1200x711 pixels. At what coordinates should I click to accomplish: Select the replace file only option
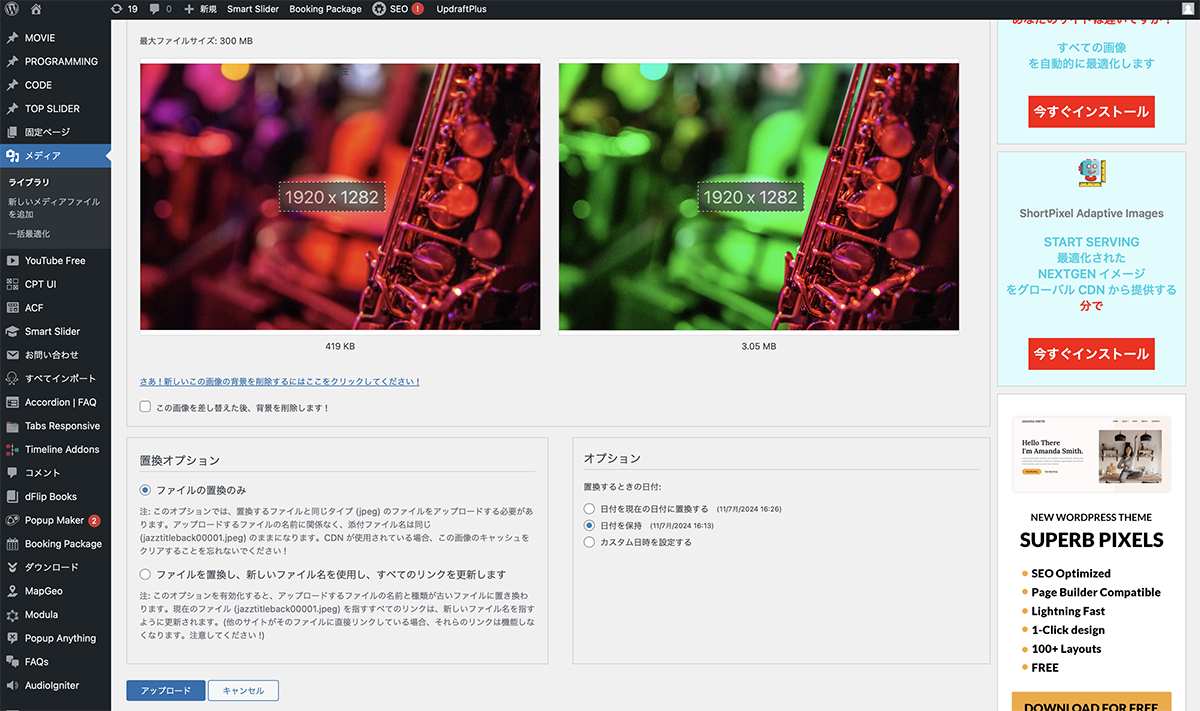pyautogui.click(x=146, y=490)
